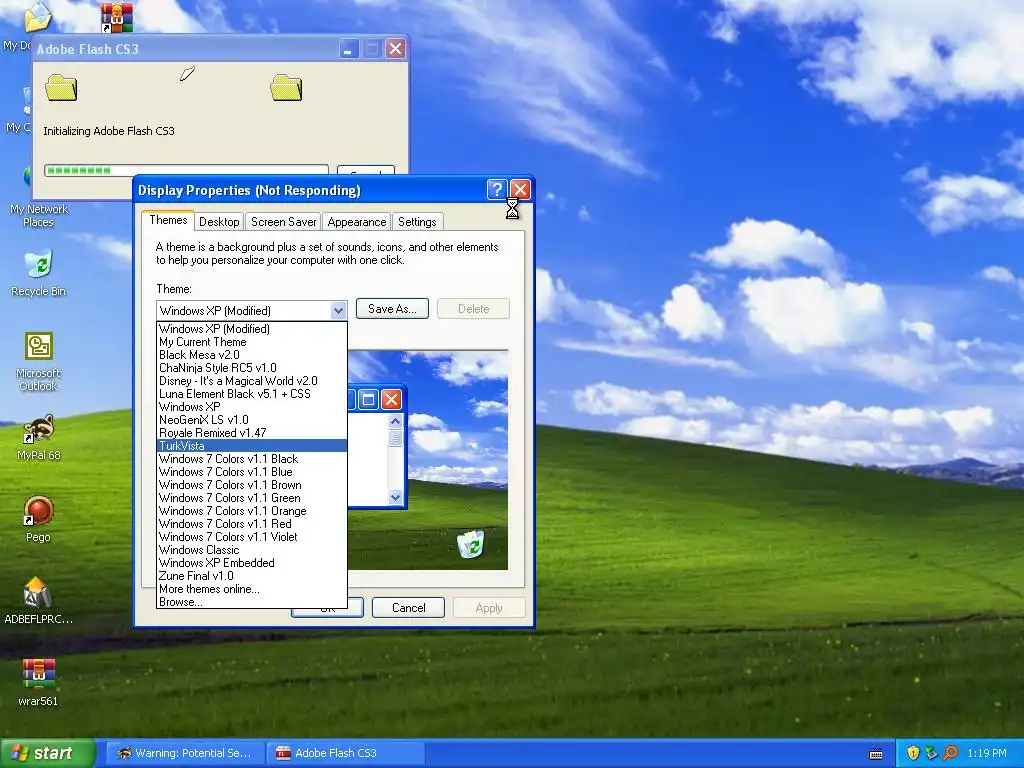The image size is (1024, 768).
Task: Click the left folder icon in Flash installer
Action: click(61, 88)
